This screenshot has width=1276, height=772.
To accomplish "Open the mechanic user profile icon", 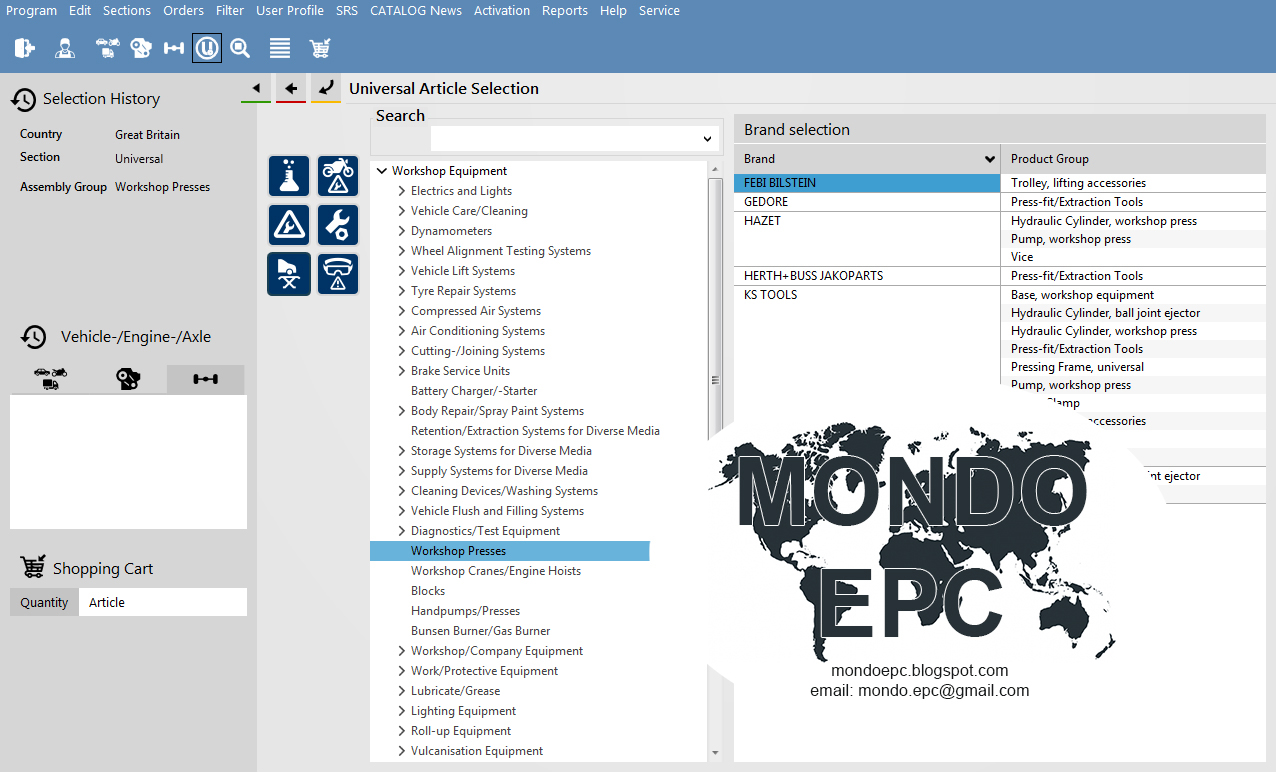I will pyautogui.click(x=65, y=47).
